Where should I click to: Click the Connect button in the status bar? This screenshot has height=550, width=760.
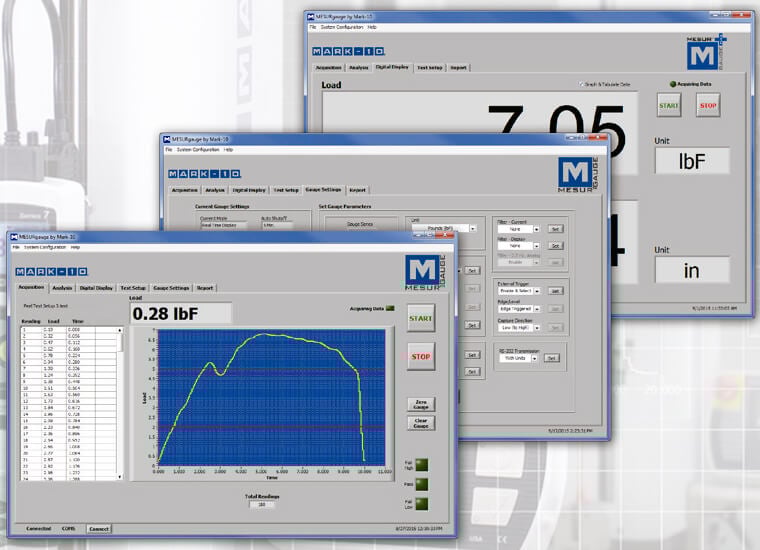click(x=99, y=528)
